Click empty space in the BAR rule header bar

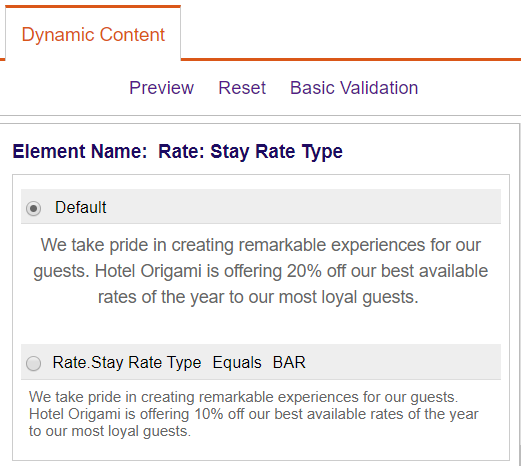(400, 362)
